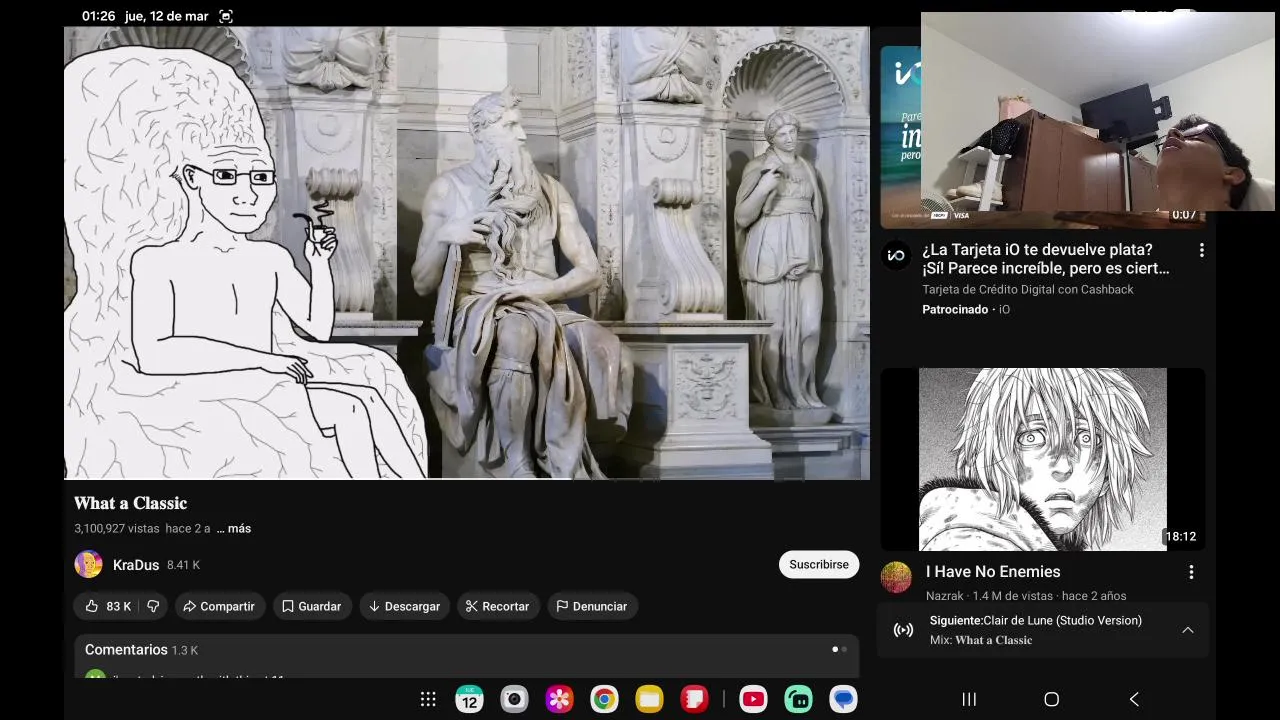Share the video with Compartir
Screen dimensions: 1280x720
[219, 606]
